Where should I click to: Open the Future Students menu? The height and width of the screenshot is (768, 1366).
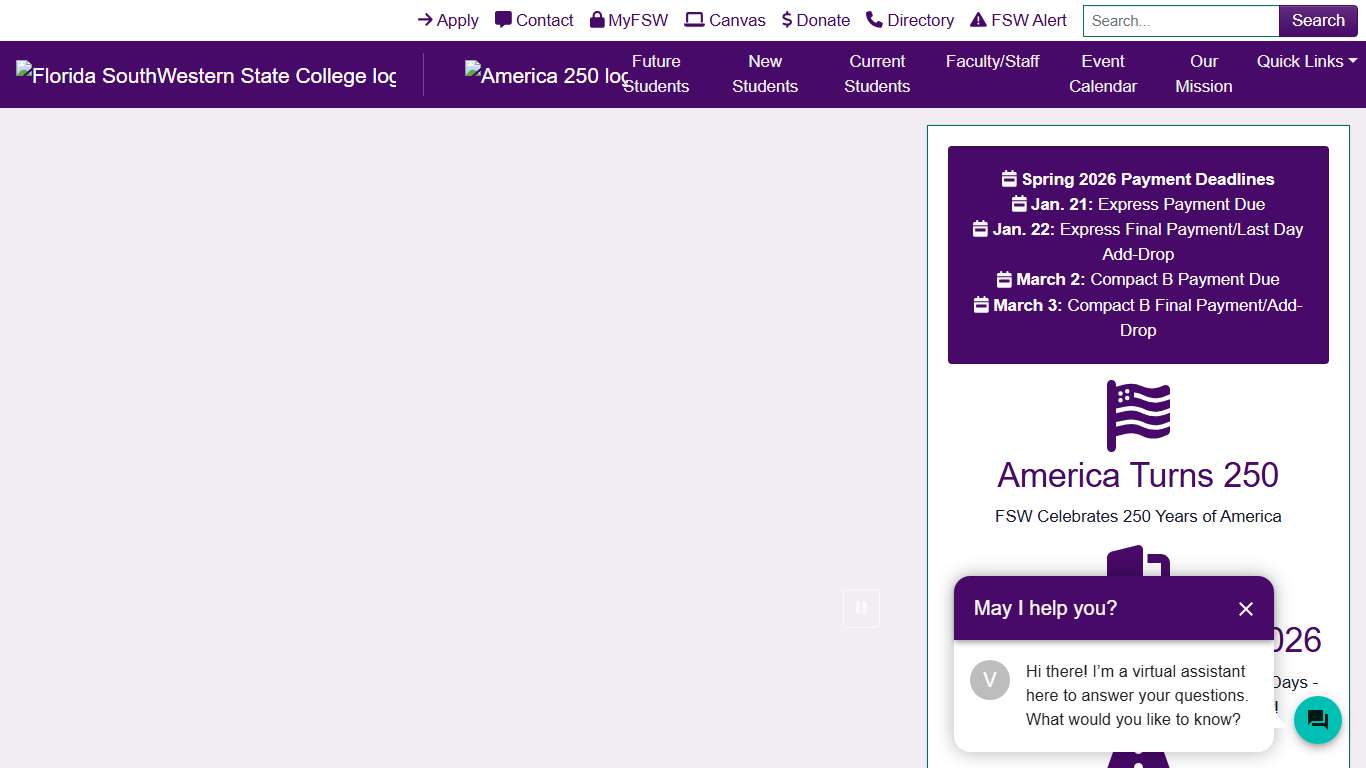click(x=657, y=74)
